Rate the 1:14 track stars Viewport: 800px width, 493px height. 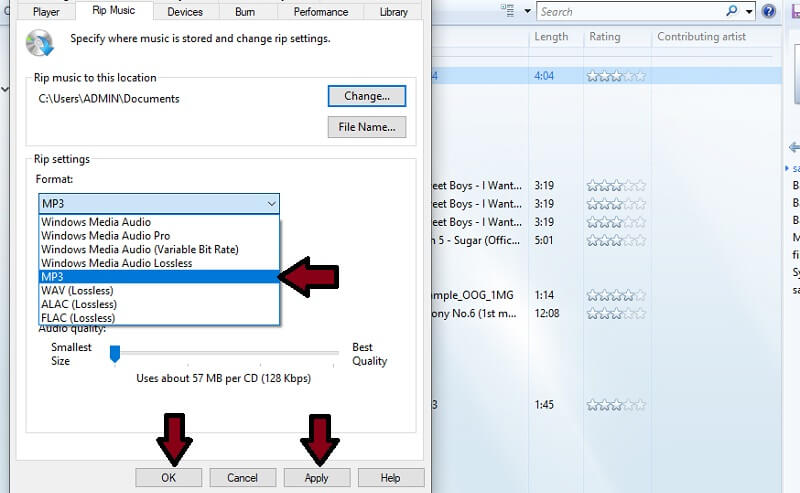click(x=616, y=295)
